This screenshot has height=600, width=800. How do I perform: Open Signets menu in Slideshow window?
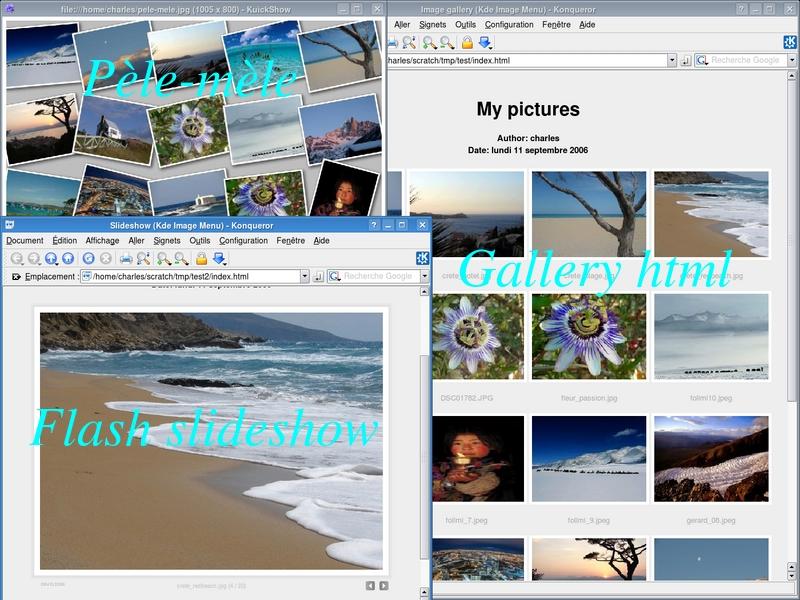pyautogui.click(x=167, y=241)
